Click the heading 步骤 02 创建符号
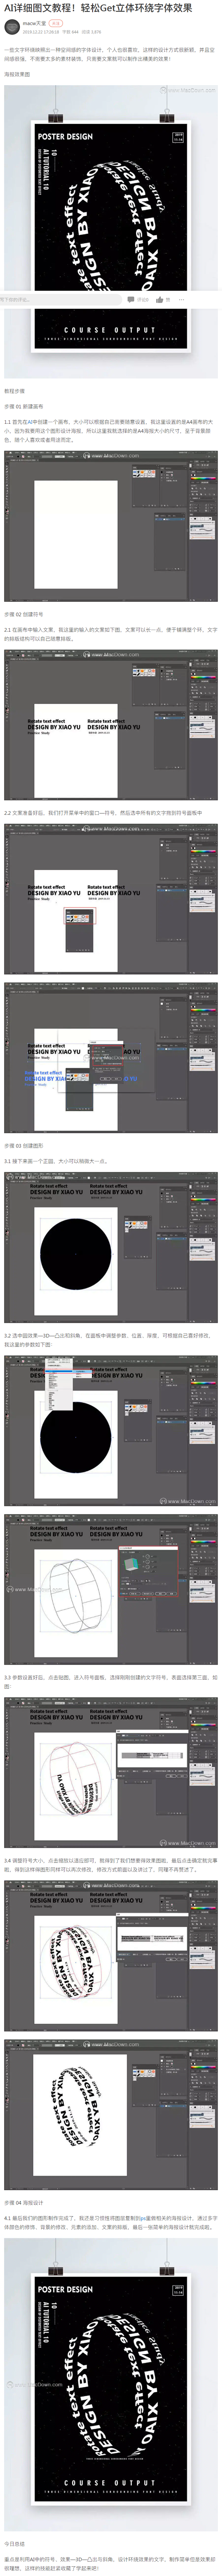This screenshot has width=222, height=2576. 24,614
